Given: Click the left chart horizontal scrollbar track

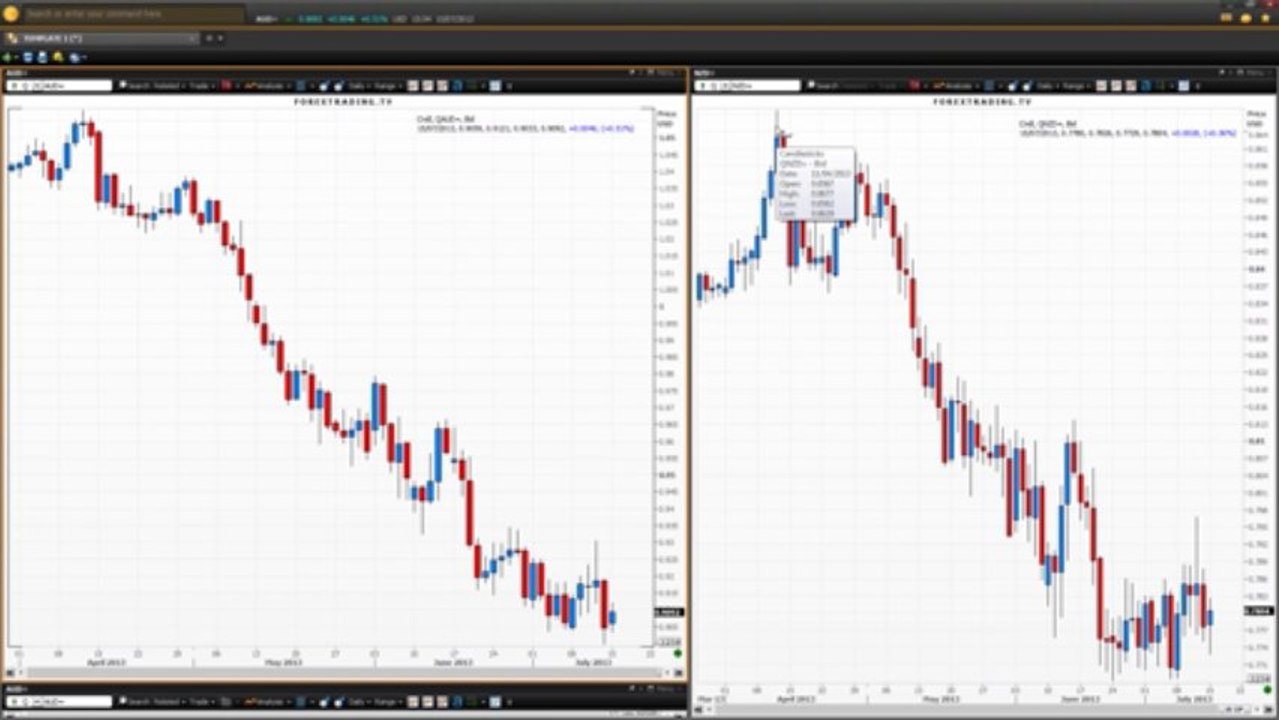Looking at the screenshot, I should point(343,673).
